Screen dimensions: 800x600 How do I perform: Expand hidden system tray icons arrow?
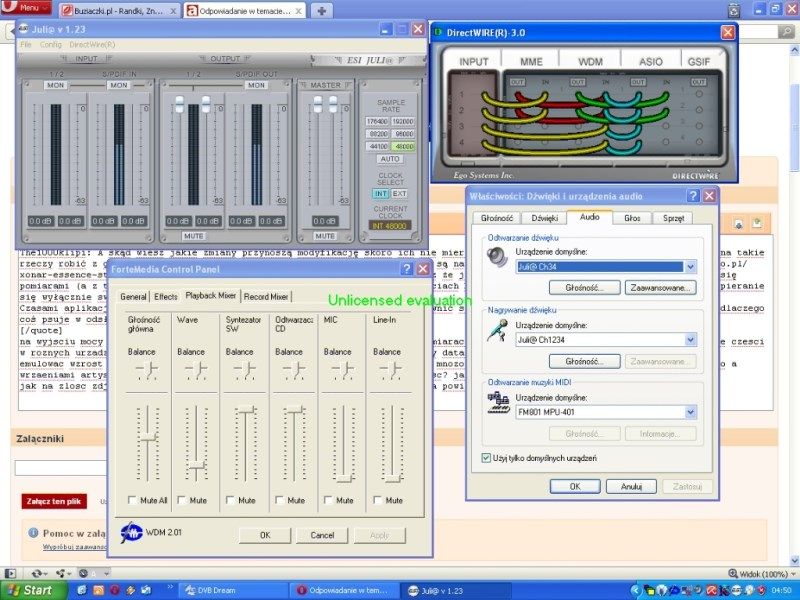636,590
